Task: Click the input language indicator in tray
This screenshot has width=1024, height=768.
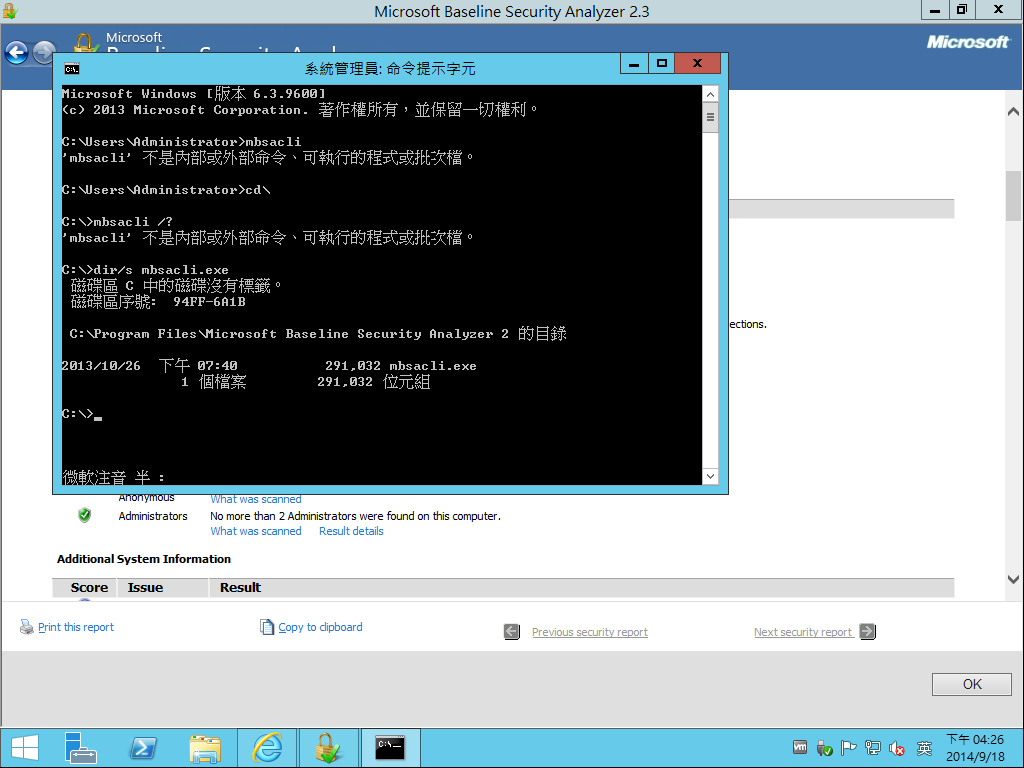Action: pos(924,748)
